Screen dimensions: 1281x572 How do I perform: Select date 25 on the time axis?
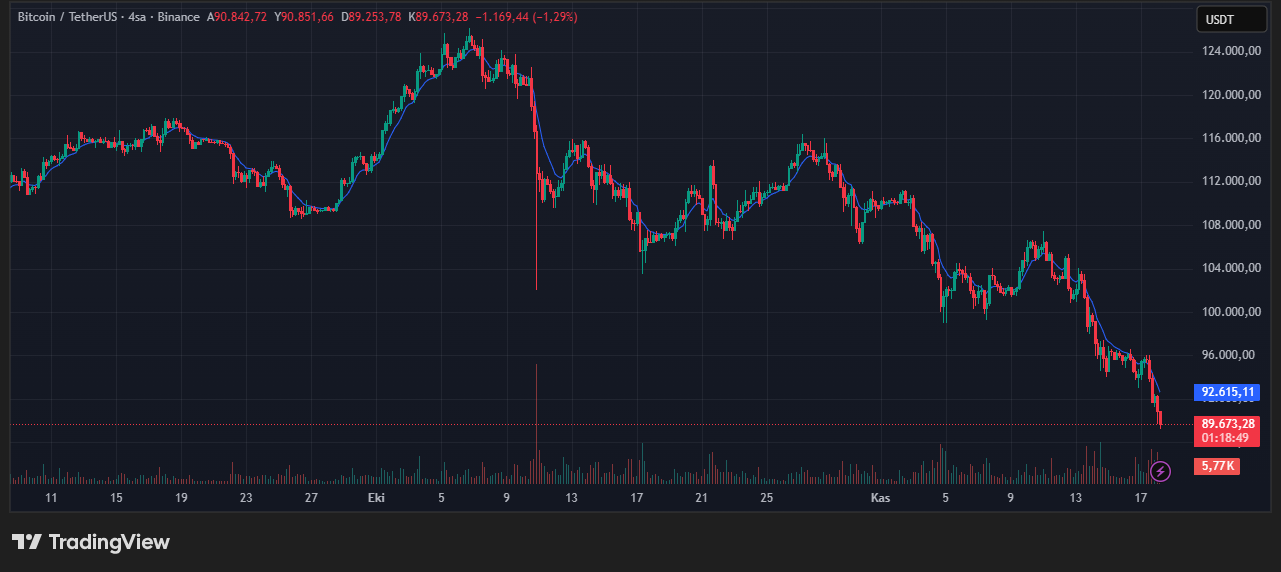[766, 498]
